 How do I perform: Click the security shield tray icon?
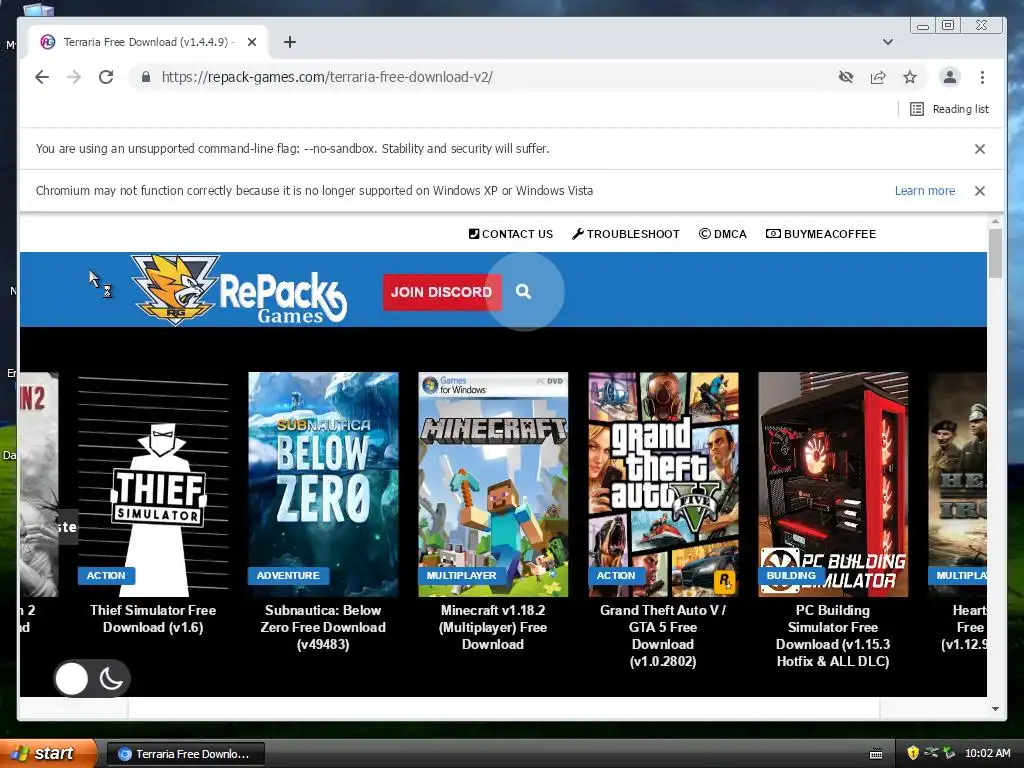(x=913, y=753)
